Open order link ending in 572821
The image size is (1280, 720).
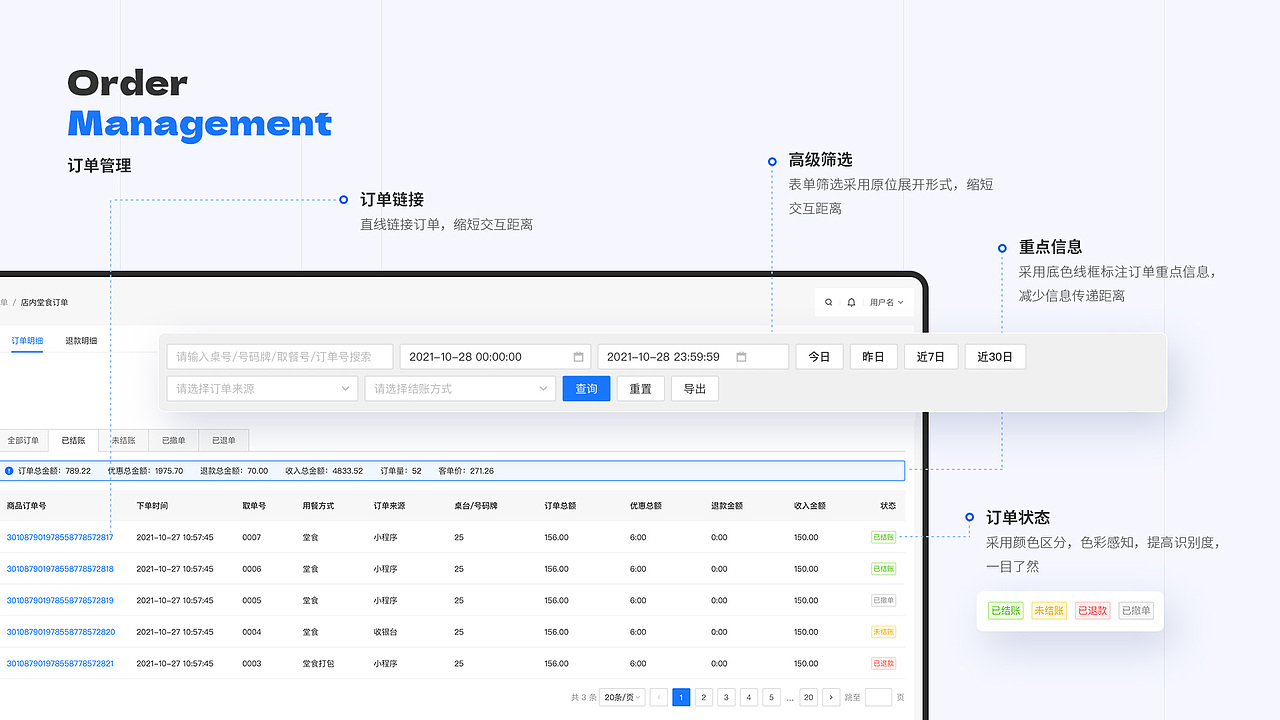coord(60,663)
